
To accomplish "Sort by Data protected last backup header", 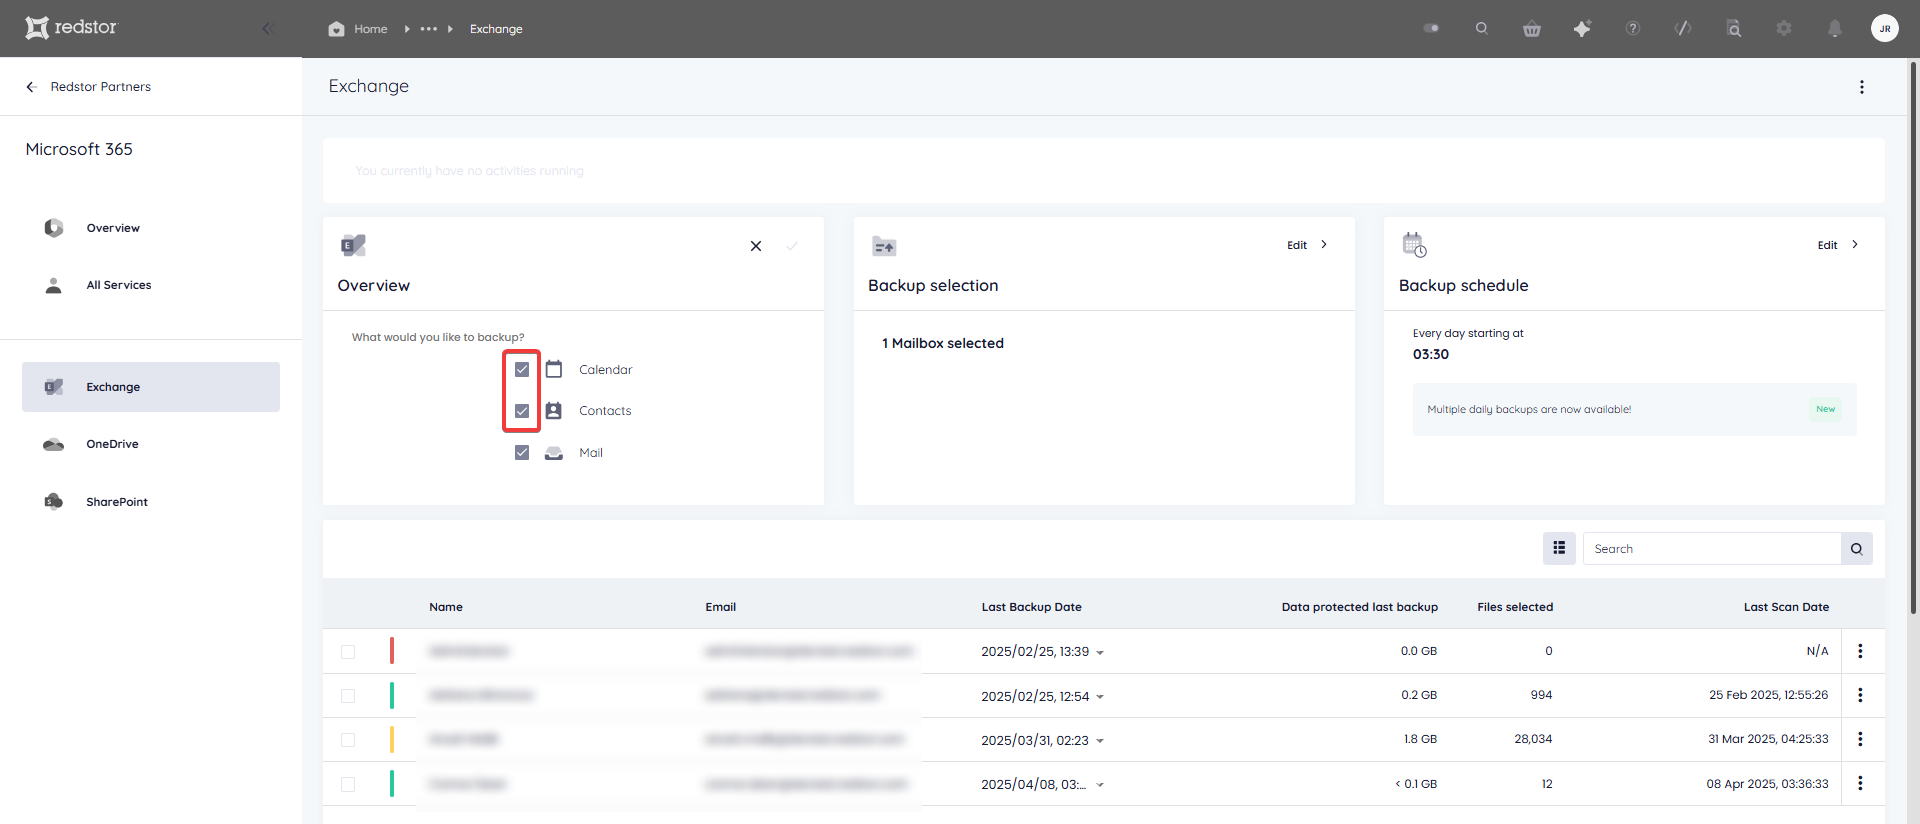I will coord(1360,607).
